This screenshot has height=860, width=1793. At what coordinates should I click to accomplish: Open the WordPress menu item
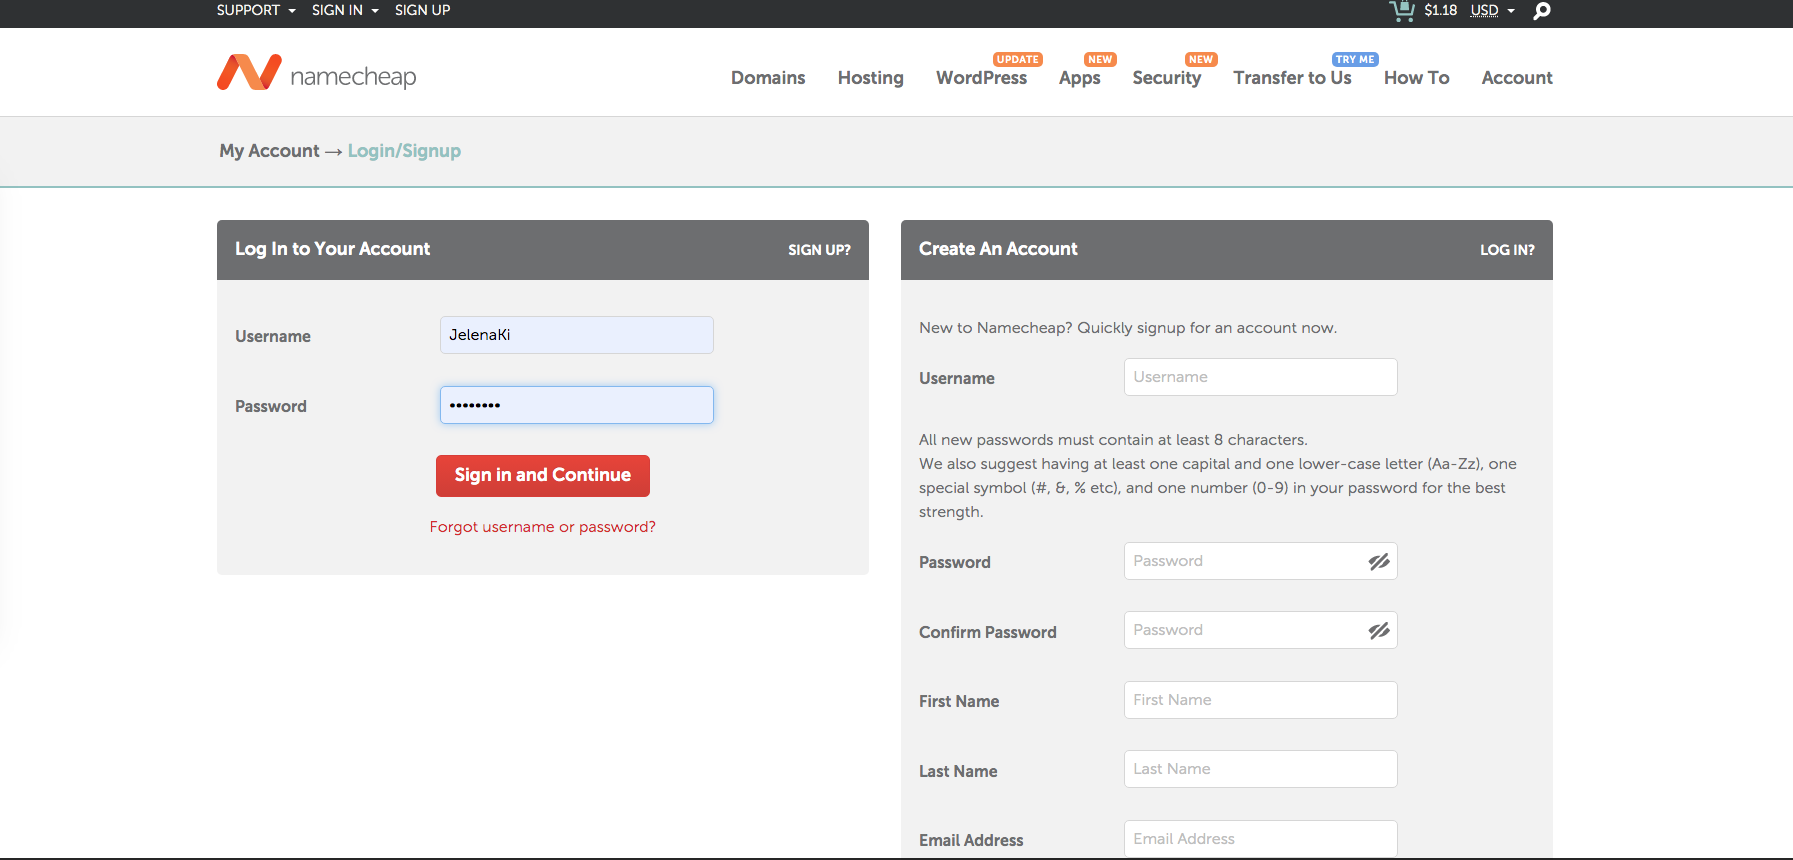coord(981,78)
